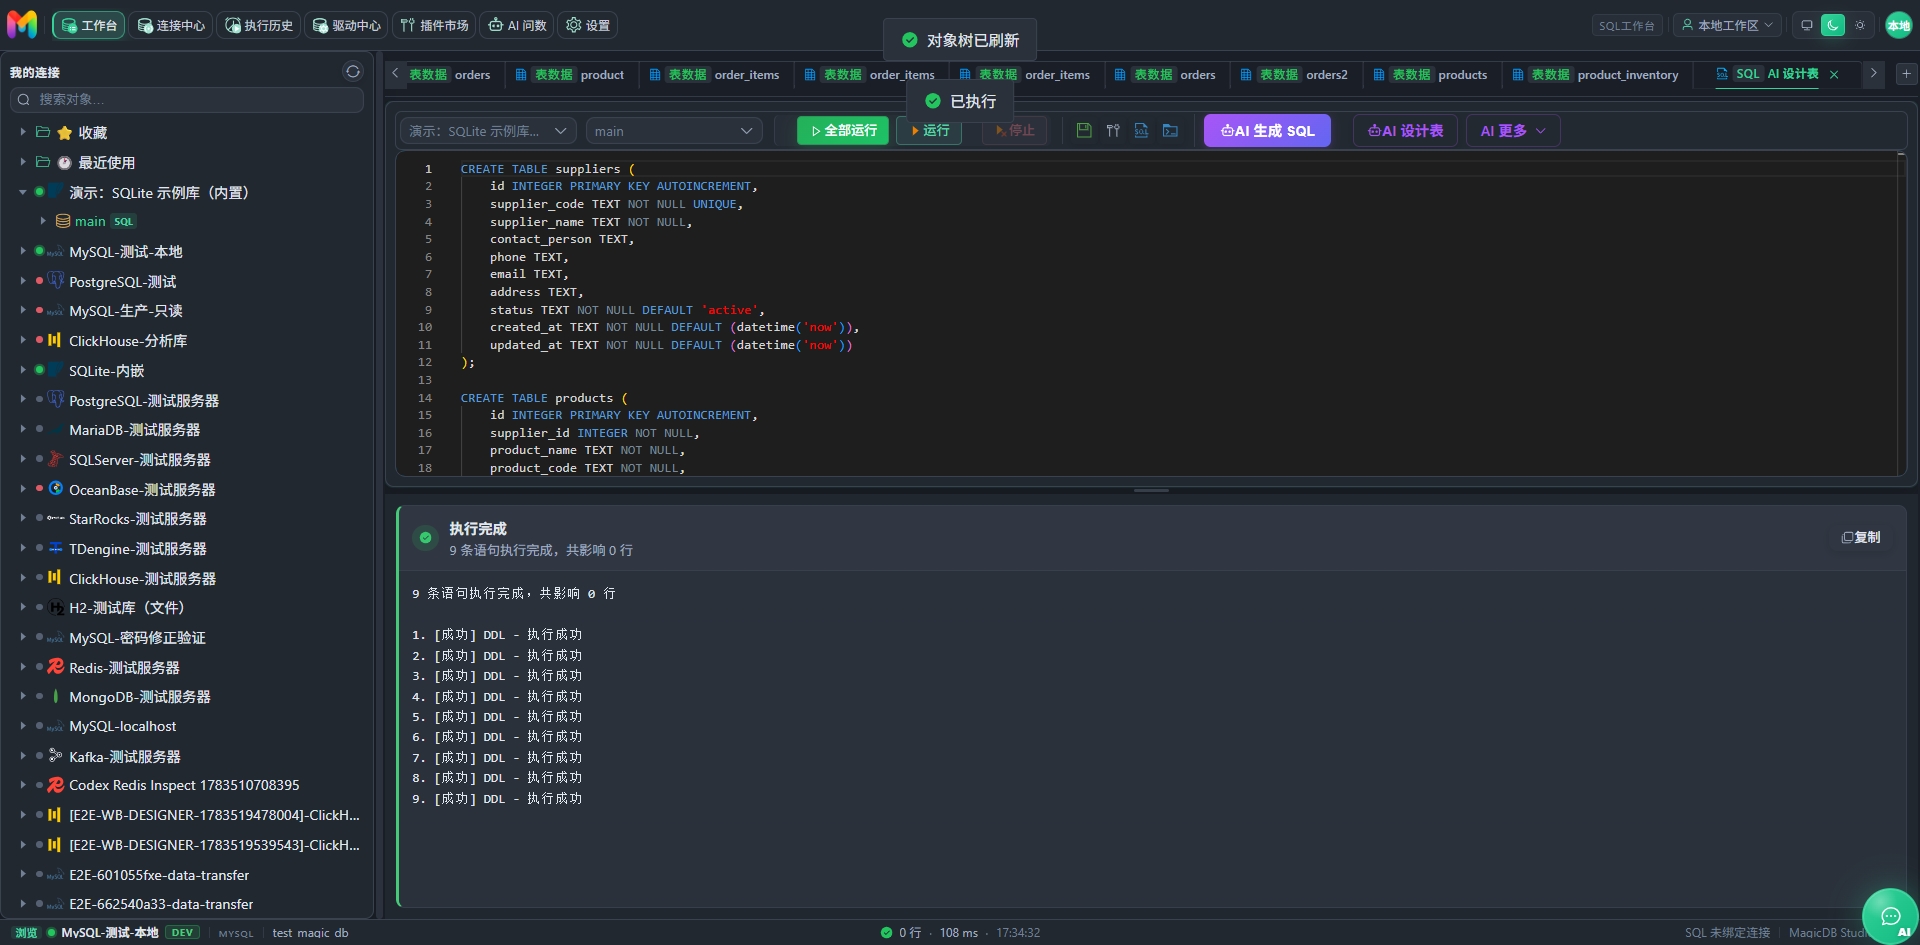Click the 最近使用 clock icon
The image size is (1920, 945).
coord(65,162)
